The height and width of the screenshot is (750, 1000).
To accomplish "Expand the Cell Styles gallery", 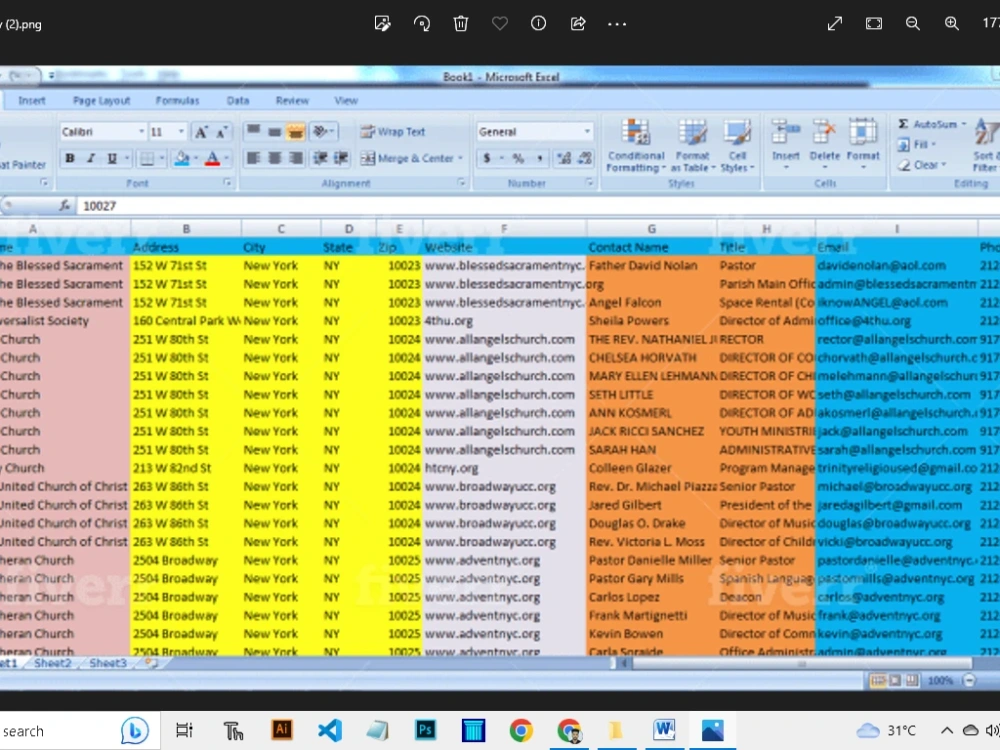I will (737, 145).
